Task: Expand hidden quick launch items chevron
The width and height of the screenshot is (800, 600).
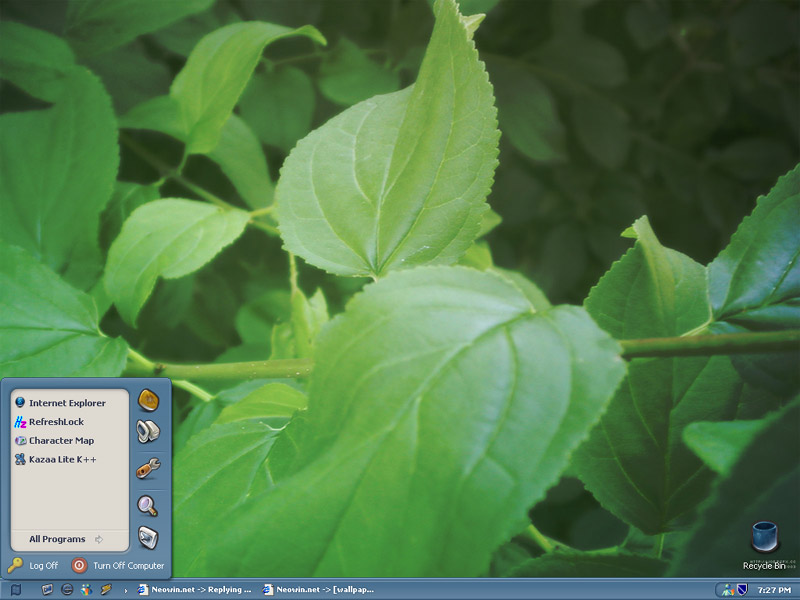Action: (126, 590)
